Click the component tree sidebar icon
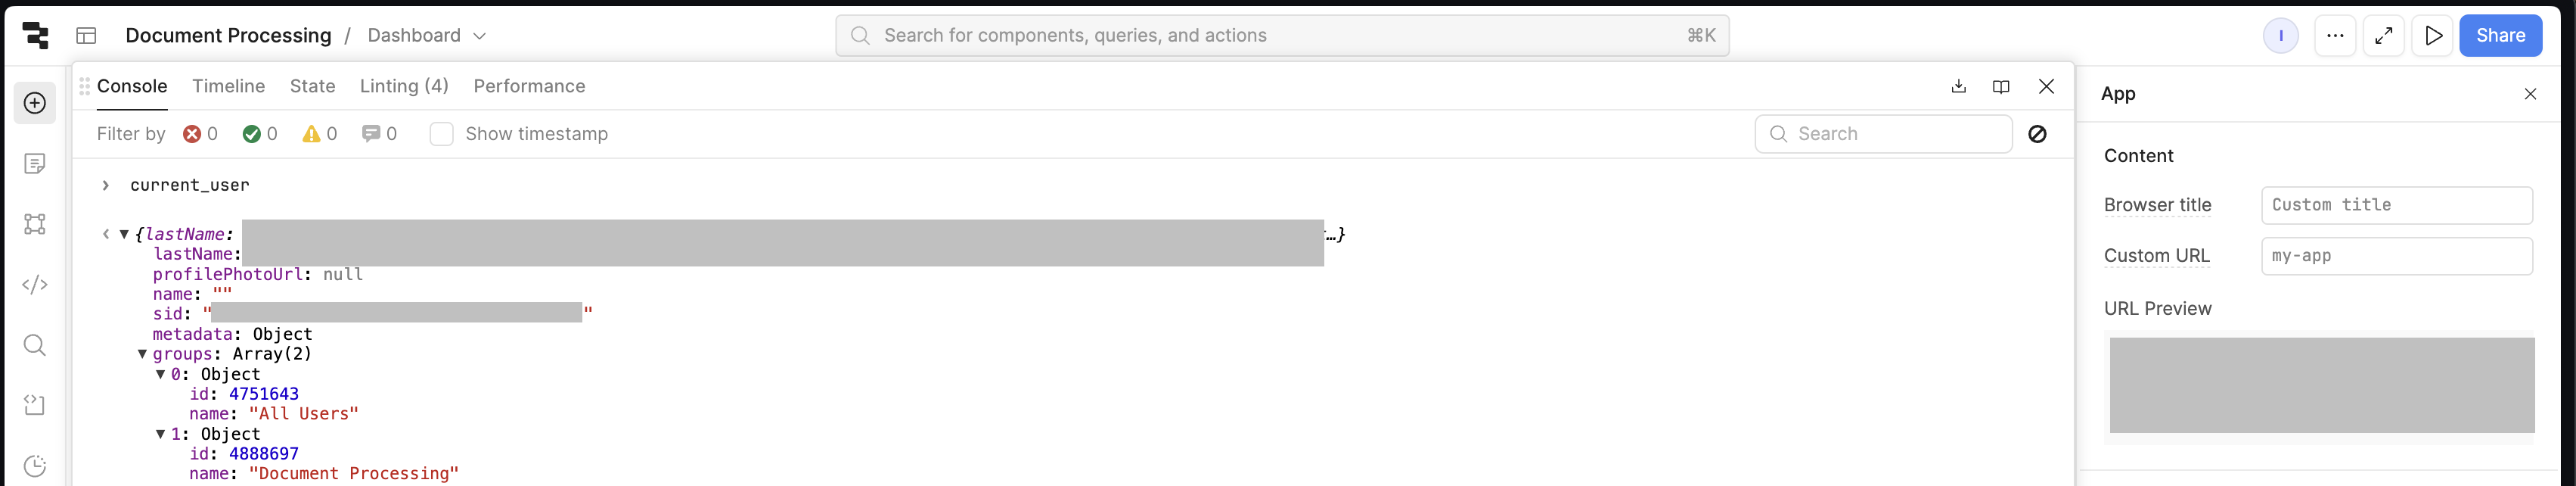Screen dimensions: 2576x486 pos(35,224)
